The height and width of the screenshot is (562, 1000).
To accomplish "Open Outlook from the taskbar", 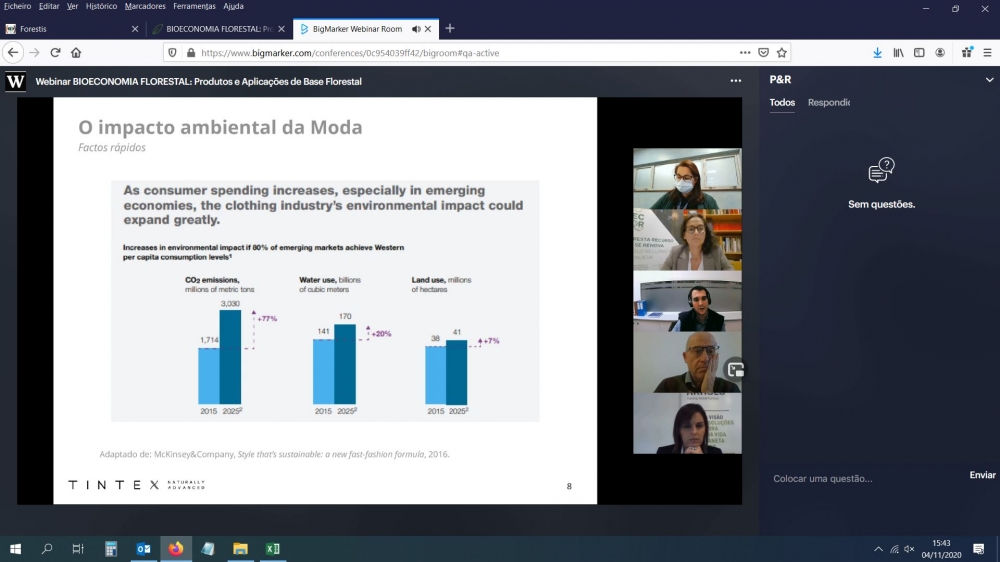I will [143, 549].
